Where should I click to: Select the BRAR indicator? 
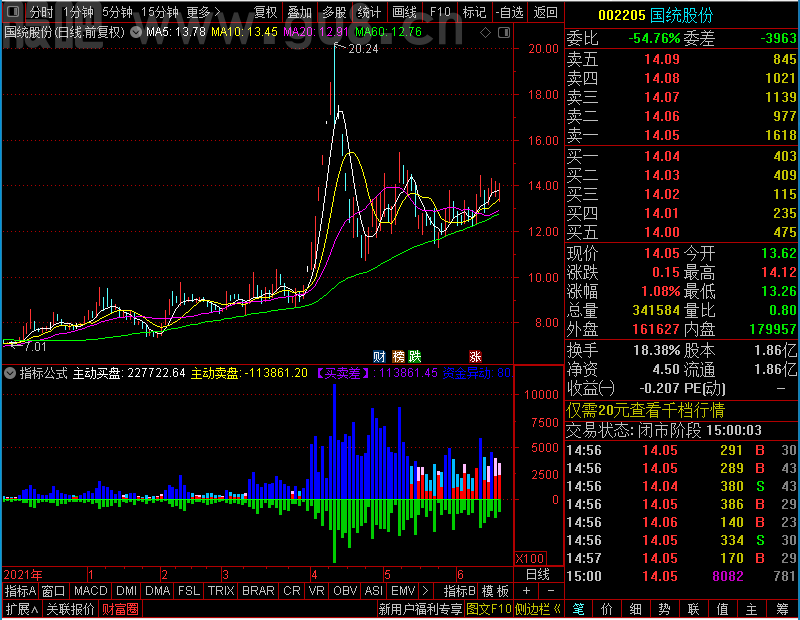(258, 591)
